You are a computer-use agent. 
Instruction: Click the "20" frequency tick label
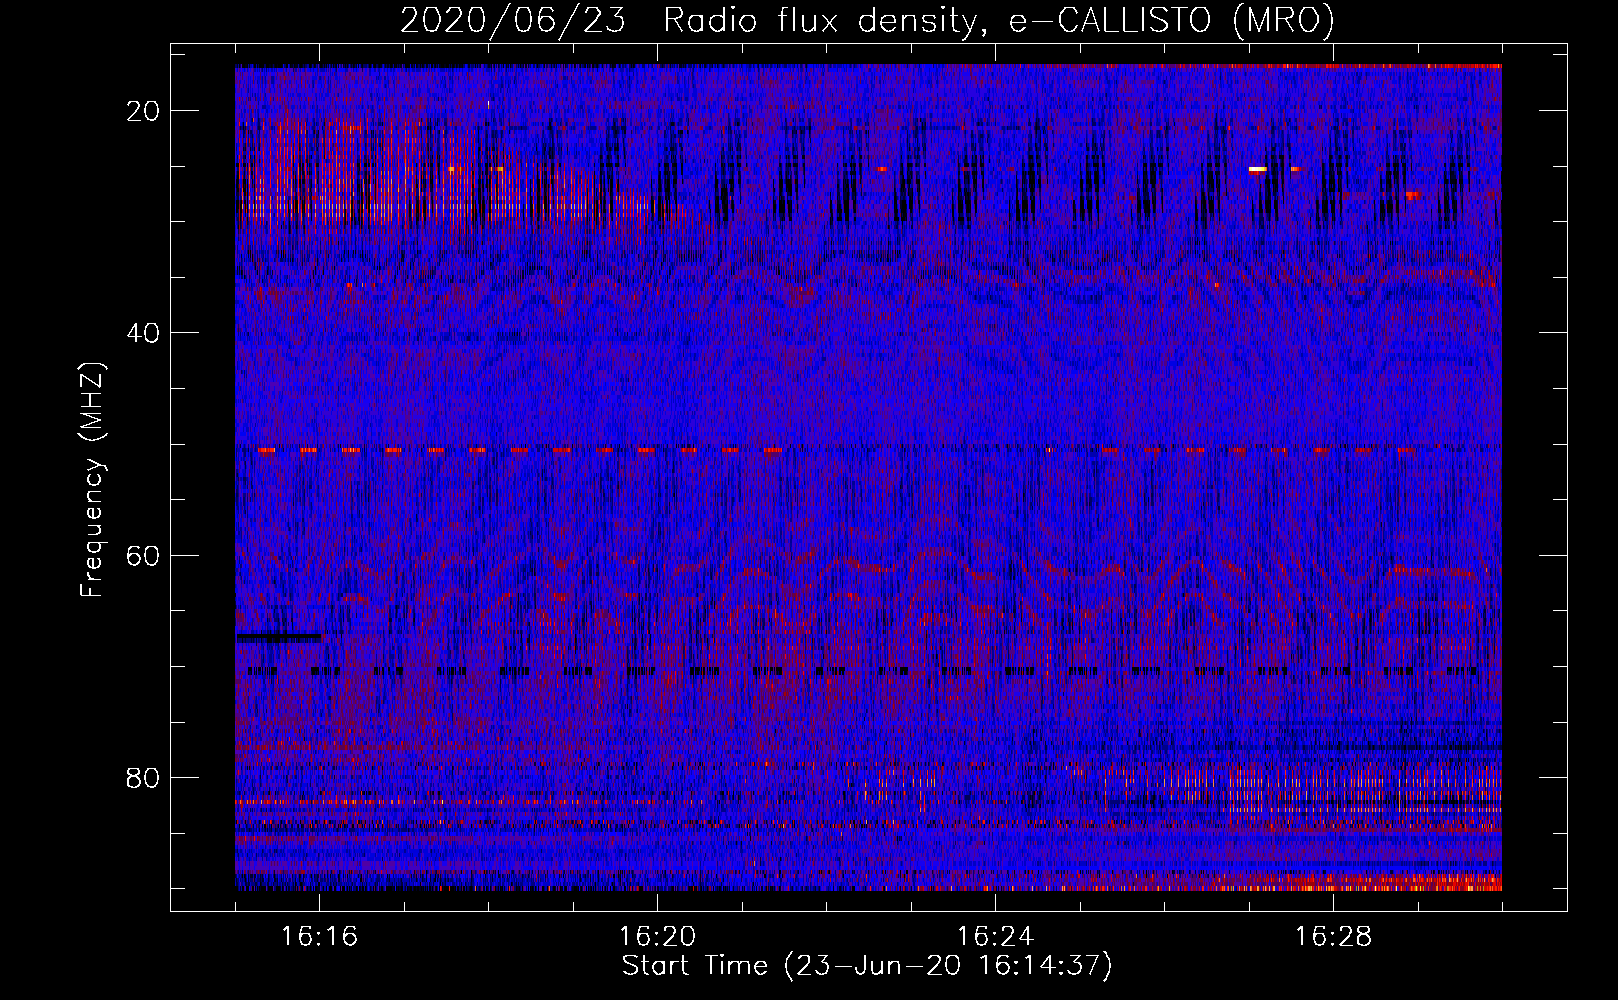pos(144,111)
